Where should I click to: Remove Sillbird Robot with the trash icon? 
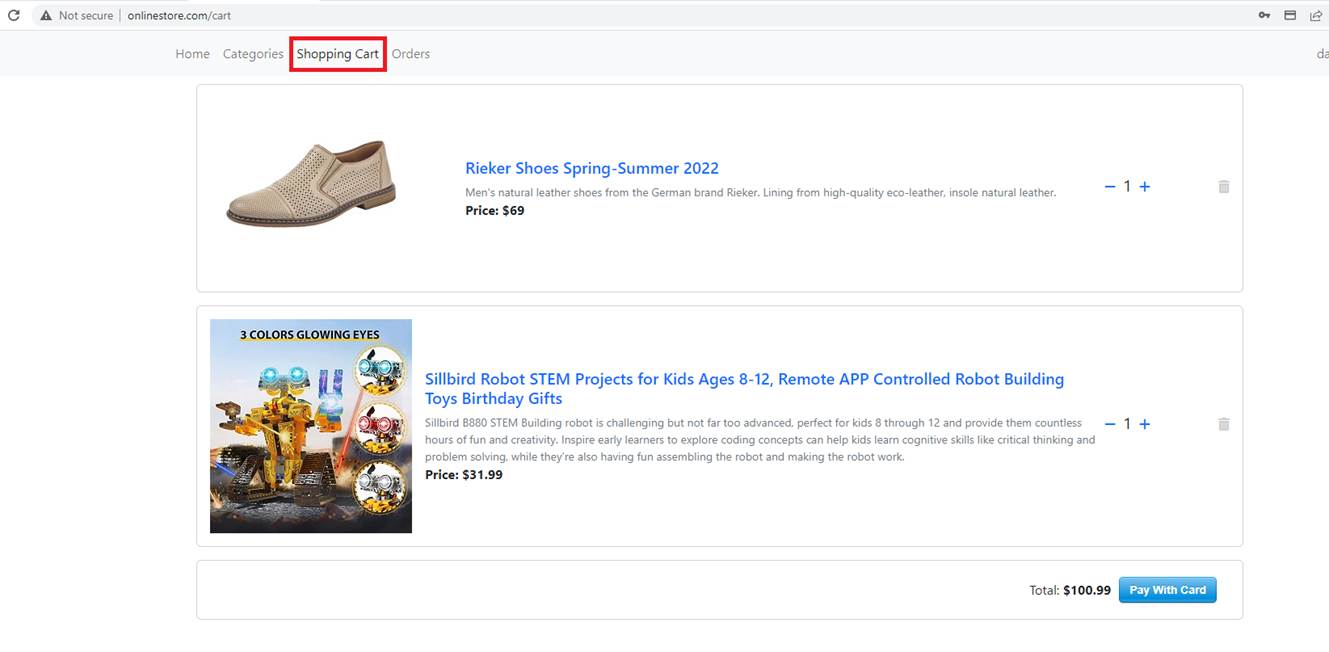click(x=1223, y=424)
